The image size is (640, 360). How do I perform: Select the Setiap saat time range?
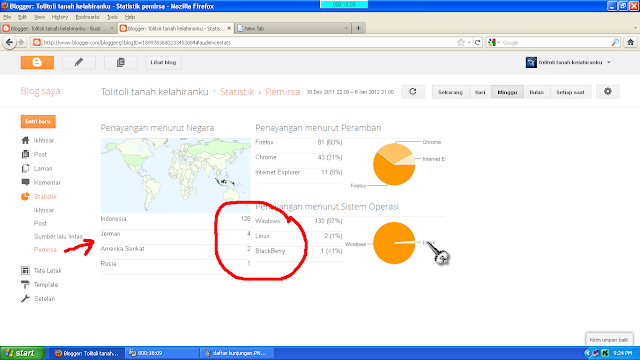pos(570,92)
